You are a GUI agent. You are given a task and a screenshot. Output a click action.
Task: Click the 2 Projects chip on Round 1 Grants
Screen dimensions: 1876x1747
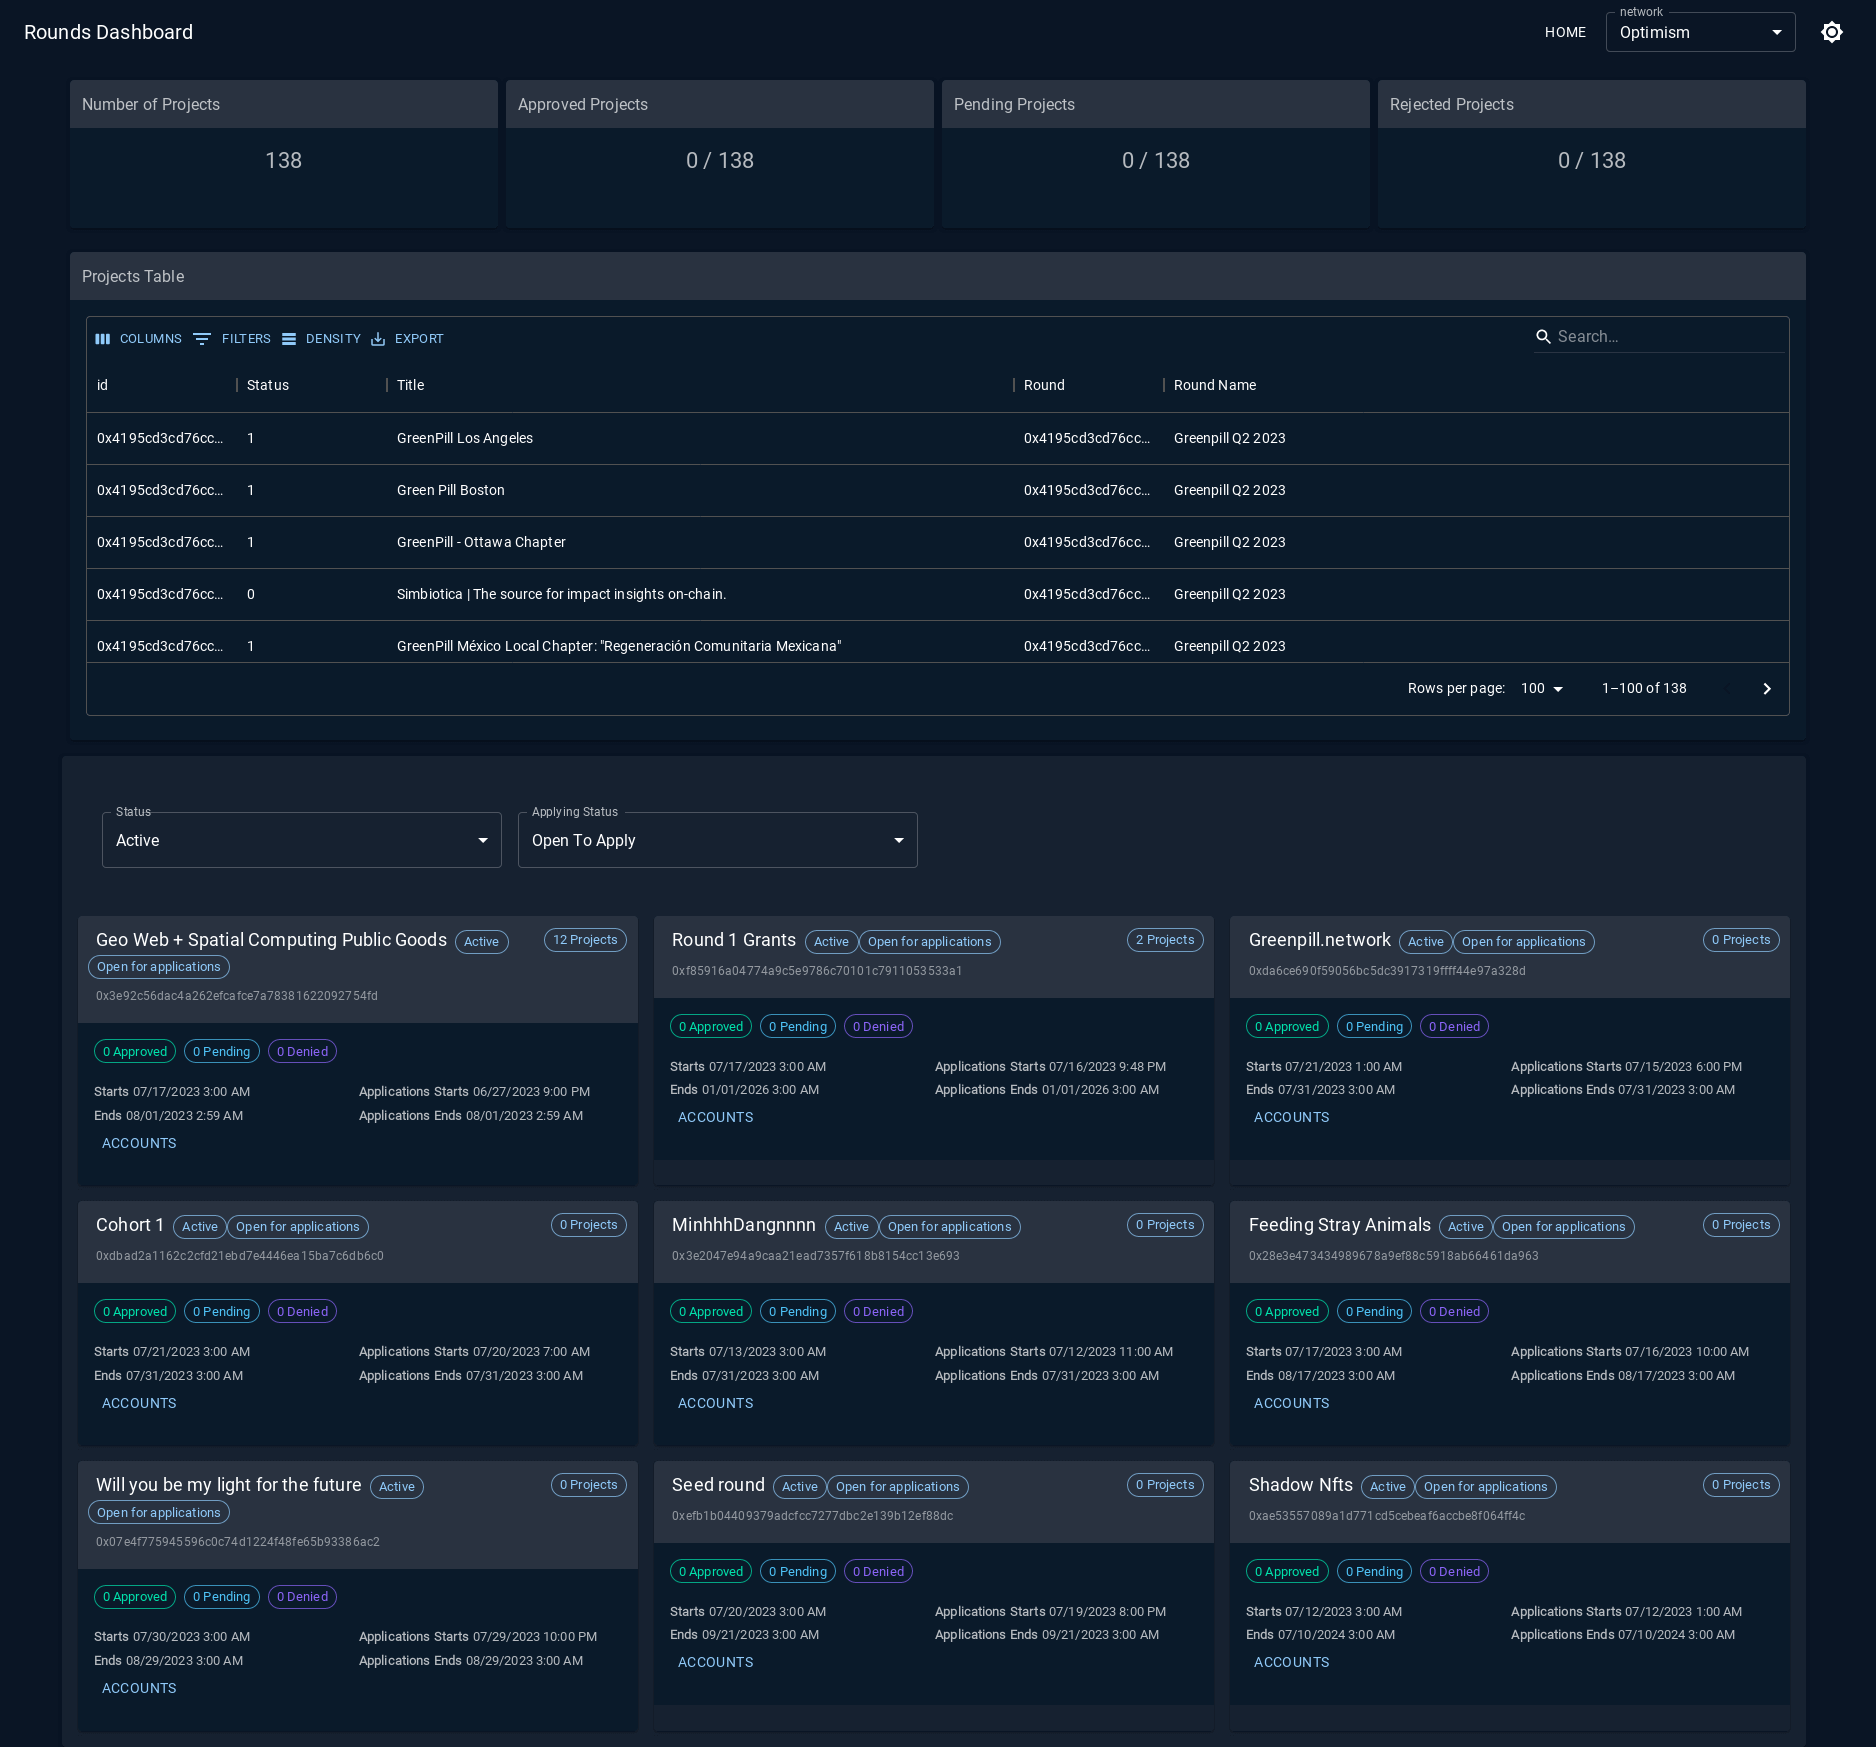click(1165, 940)
